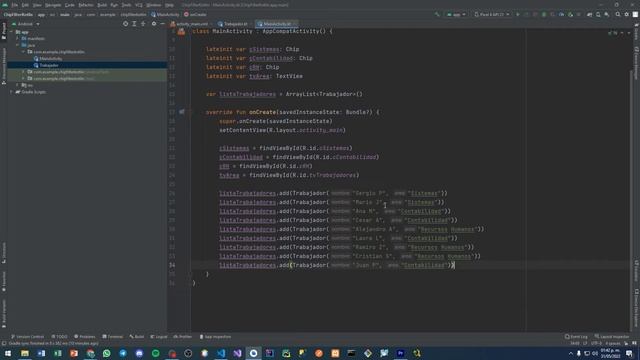Open Version Control tool window
640x360 pixels.
[28, 337]
